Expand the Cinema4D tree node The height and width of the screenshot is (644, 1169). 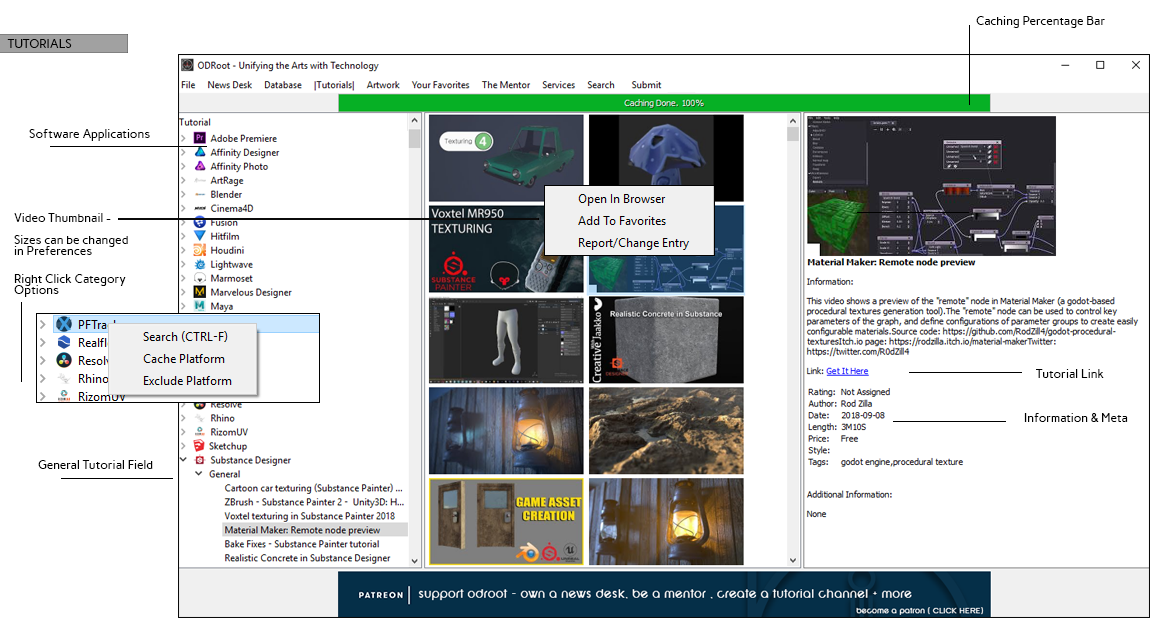(x=183, y=209)
